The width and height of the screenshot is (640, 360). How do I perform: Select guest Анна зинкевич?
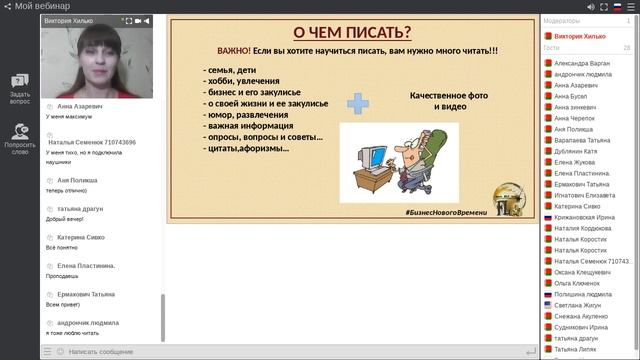click(x=575, y=107)
